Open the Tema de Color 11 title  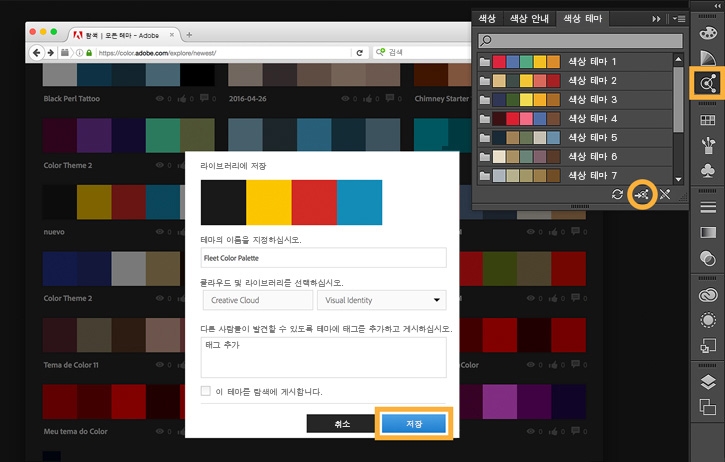click(71, 365)
